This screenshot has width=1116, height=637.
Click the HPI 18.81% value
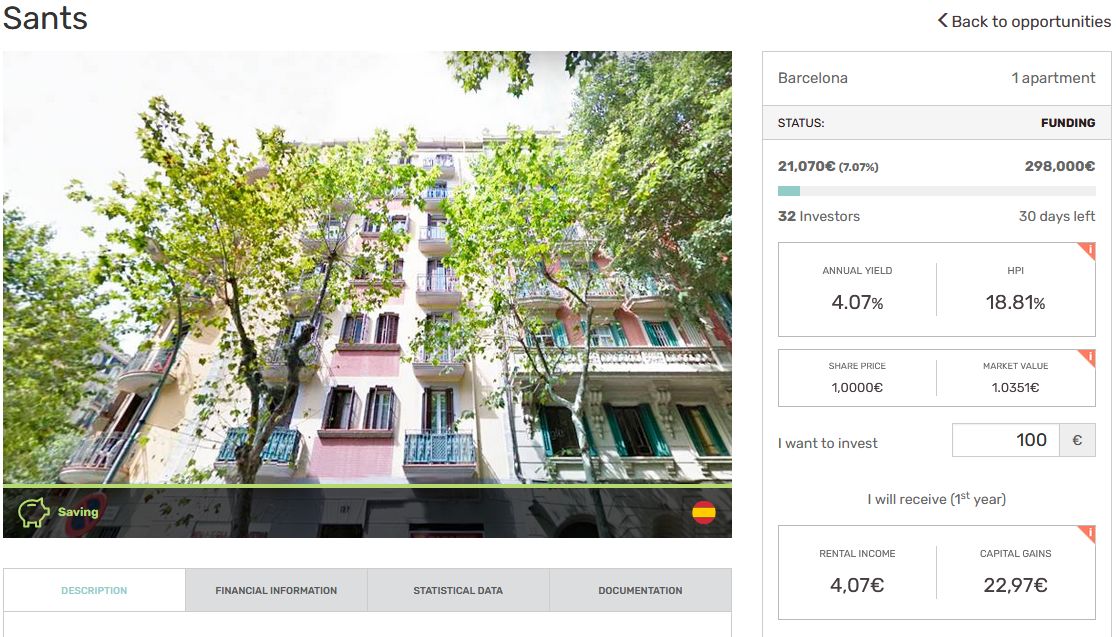click(x=1015, y=302)
